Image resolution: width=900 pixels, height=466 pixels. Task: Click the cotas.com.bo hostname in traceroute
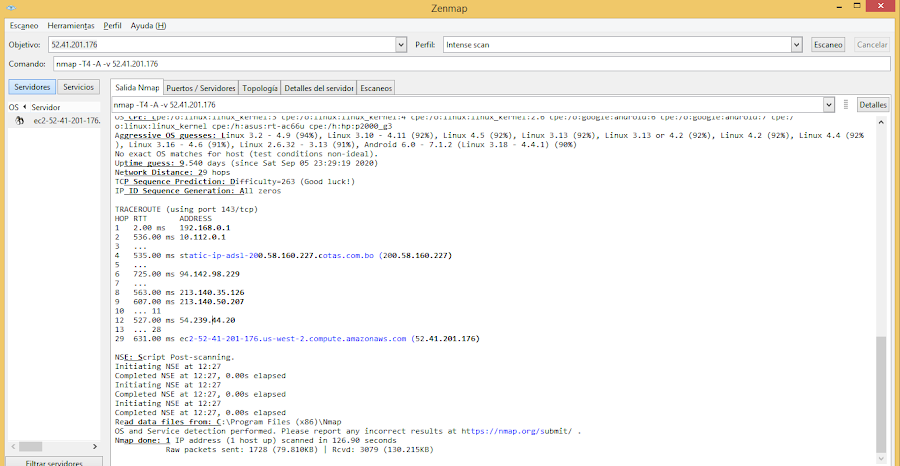pyautogui.click(x=278, y=255)
